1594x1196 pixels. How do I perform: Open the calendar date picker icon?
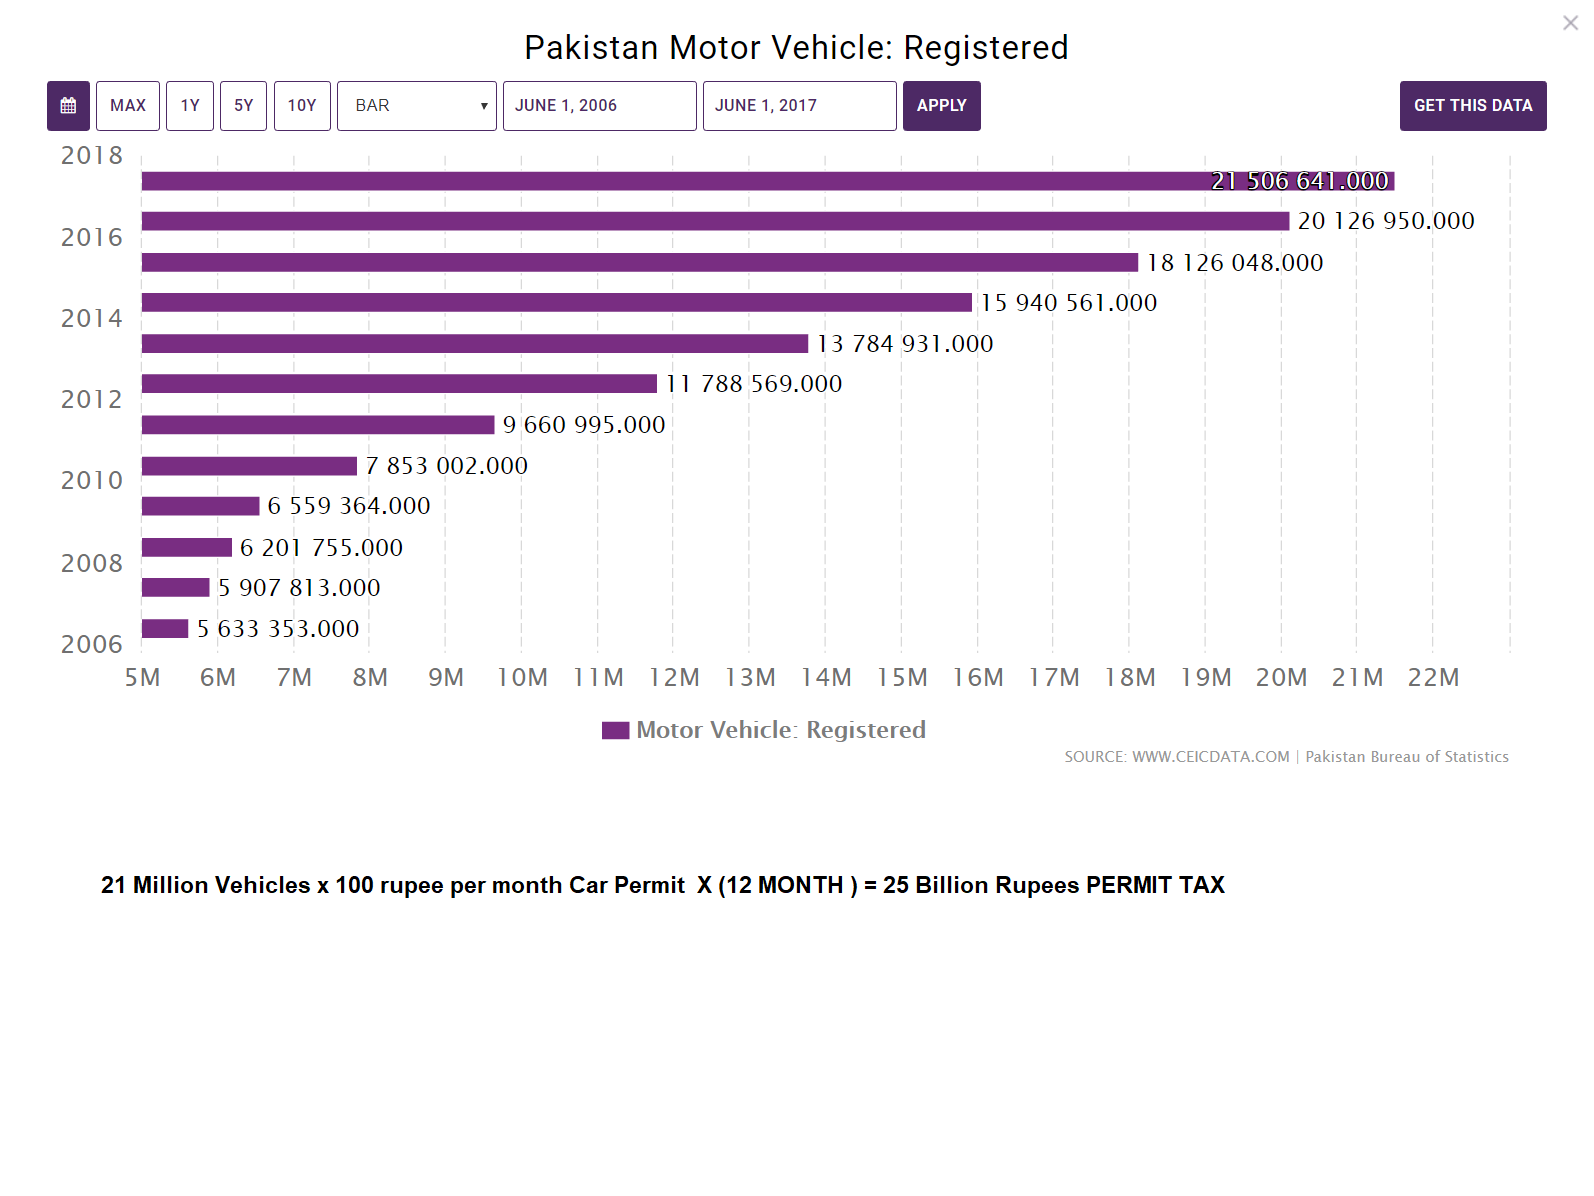[x=68, y=106]
